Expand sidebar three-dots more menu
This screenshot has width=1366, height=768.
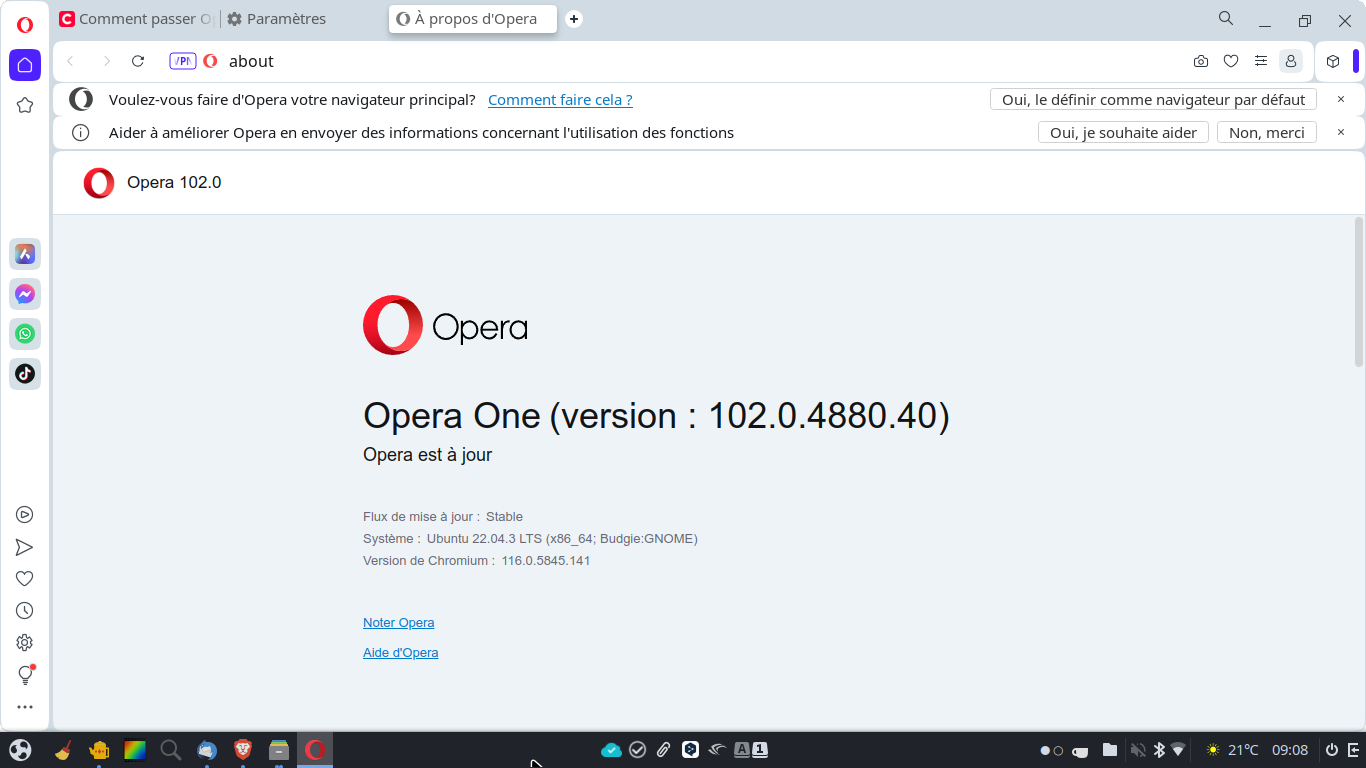click(25, 707)
